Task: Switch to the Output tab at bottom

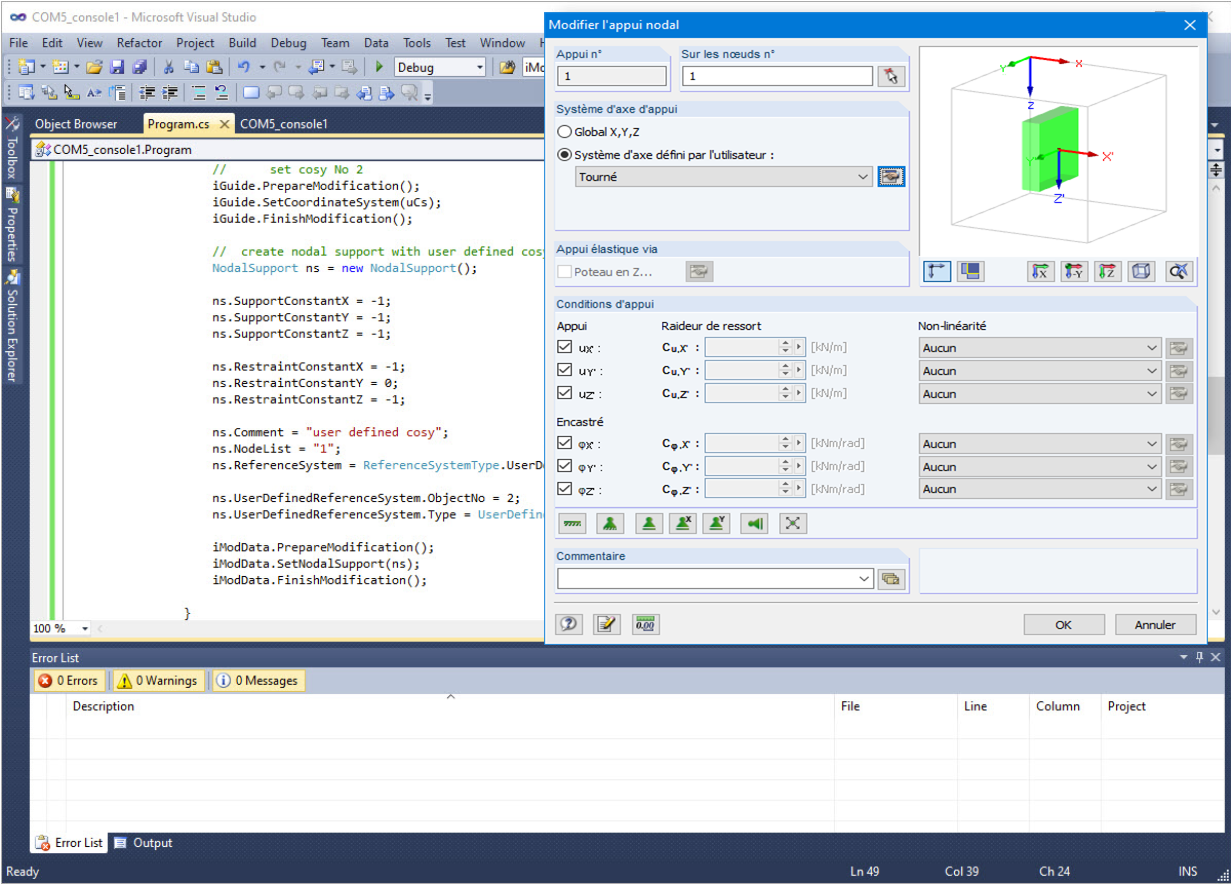Action: pyautogui.click(x=142, y=843)
